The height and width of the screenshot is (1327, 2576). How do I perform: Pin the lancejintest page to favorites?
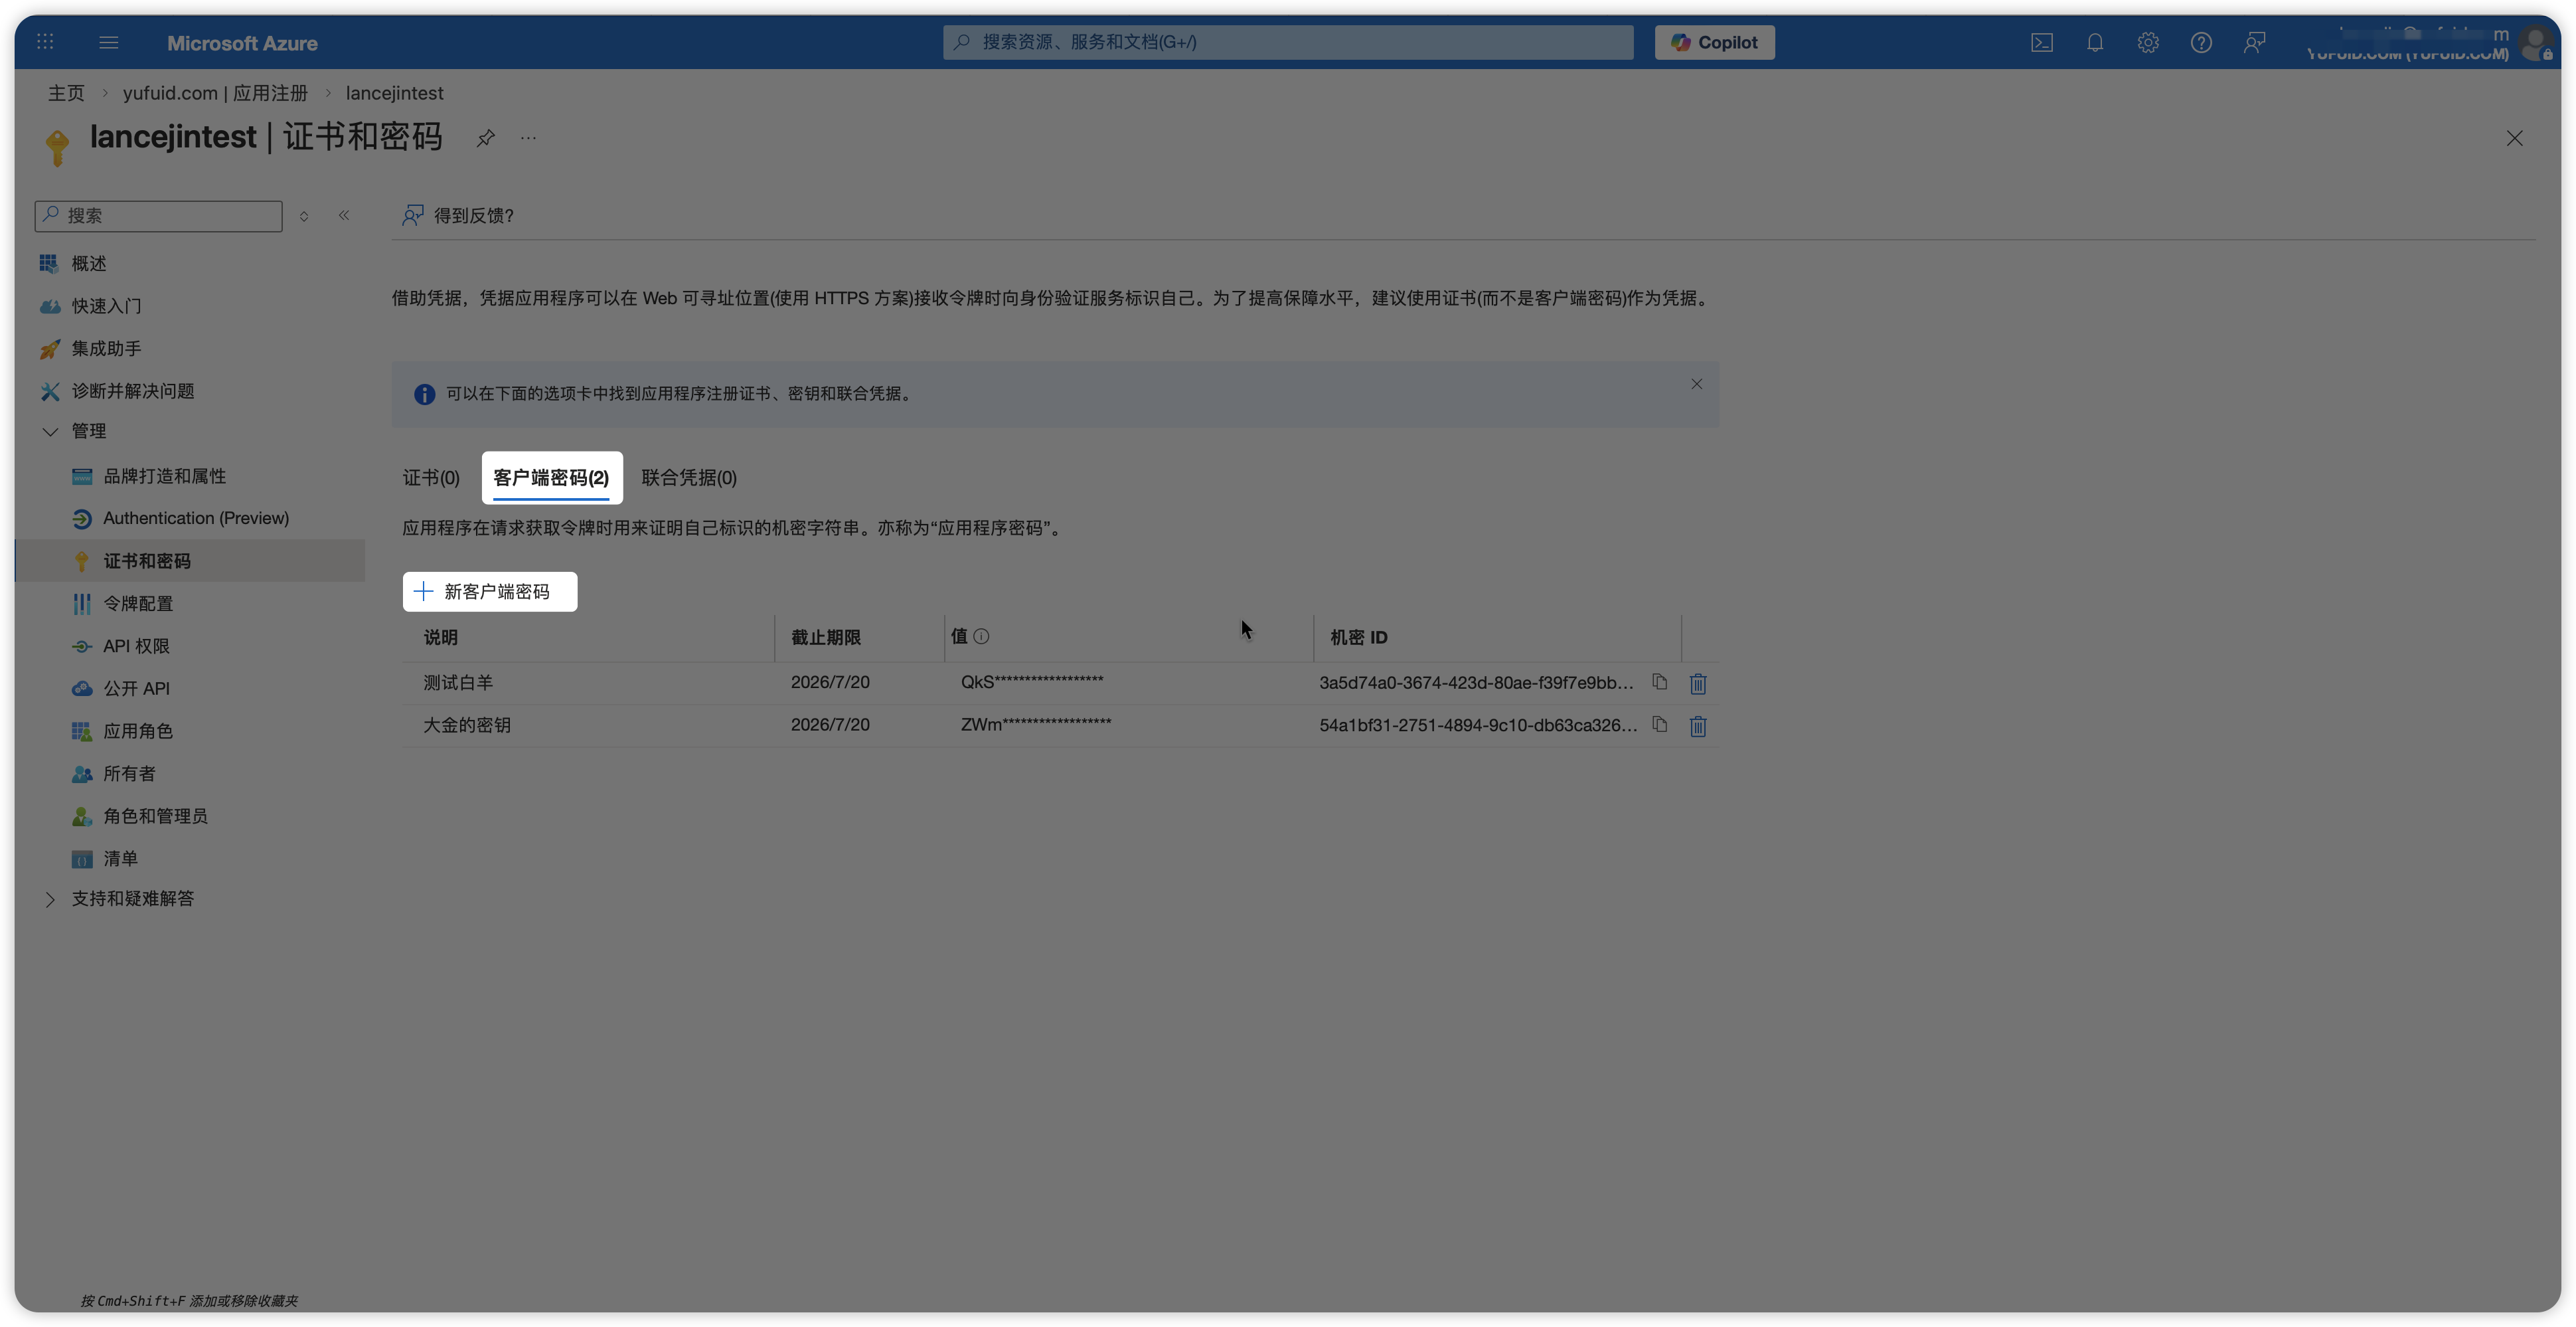485,138
